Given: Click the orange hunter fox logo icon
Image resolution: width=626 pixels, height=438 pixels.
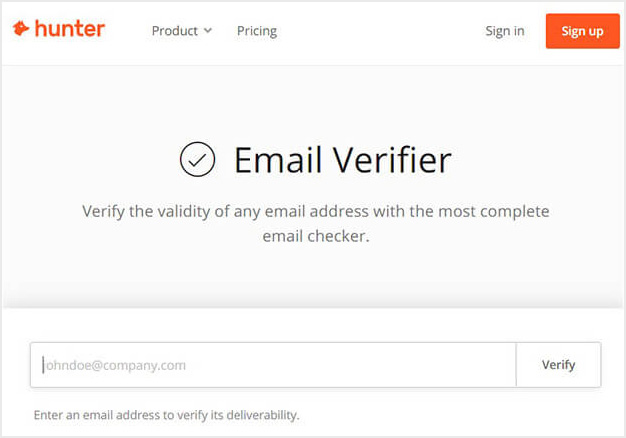Looking at the screenshot, I should [21, 29].
